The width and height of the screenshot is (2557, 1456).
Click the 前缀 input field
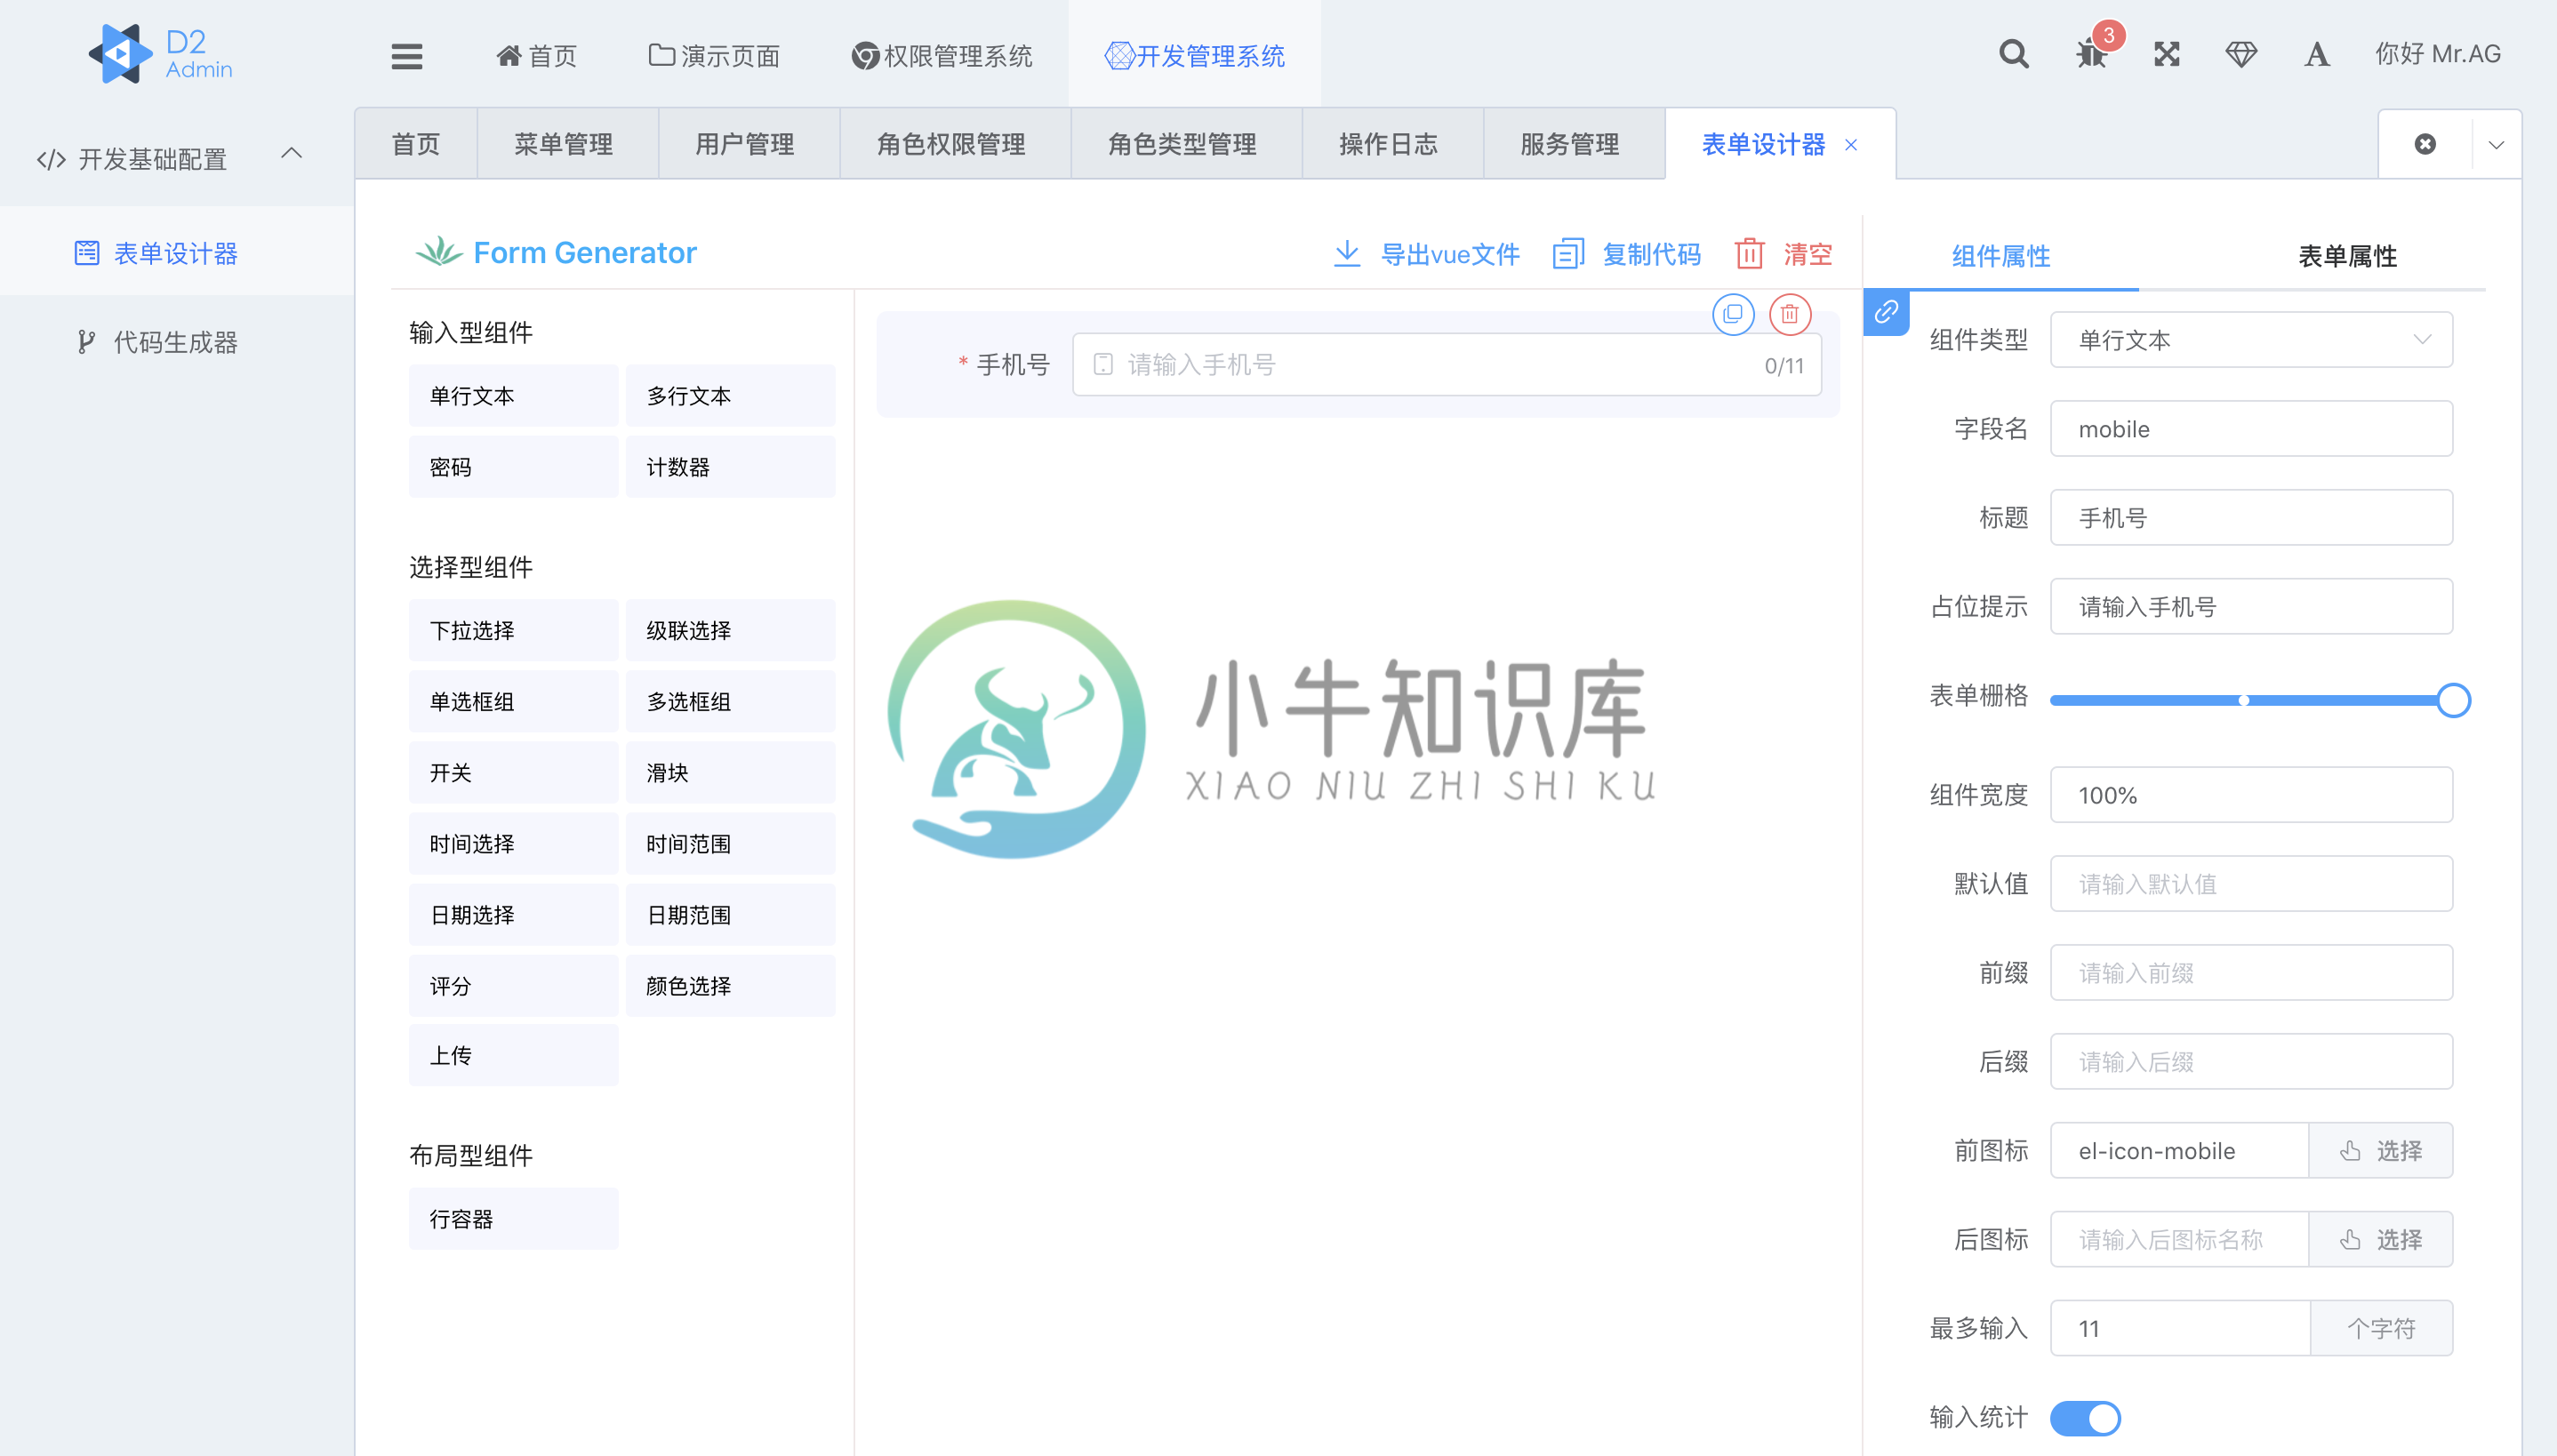[2251, 973]
